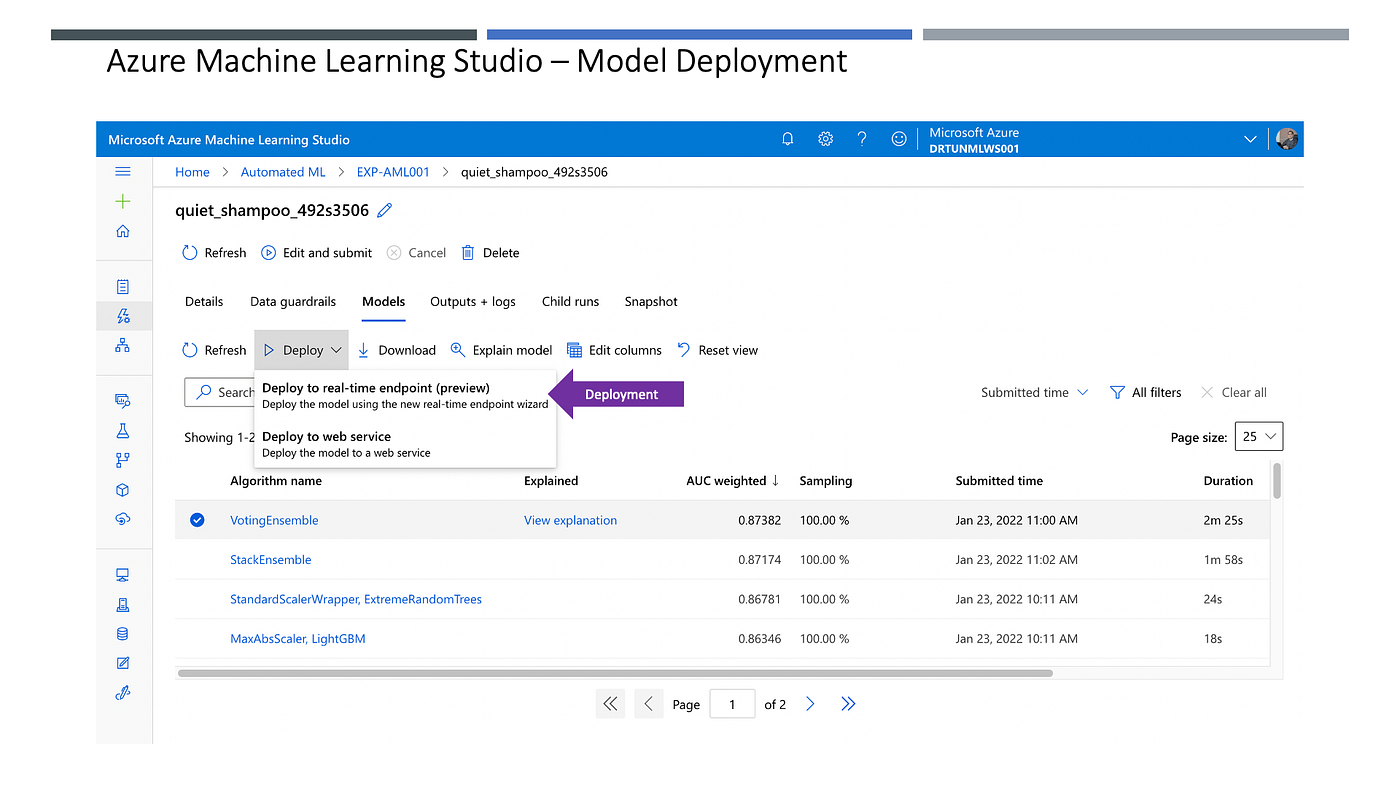Screen dimensions: 1400x788
Task: Open Designer hierarchy icon in sidebar
Action: click(x=123, y=345)
